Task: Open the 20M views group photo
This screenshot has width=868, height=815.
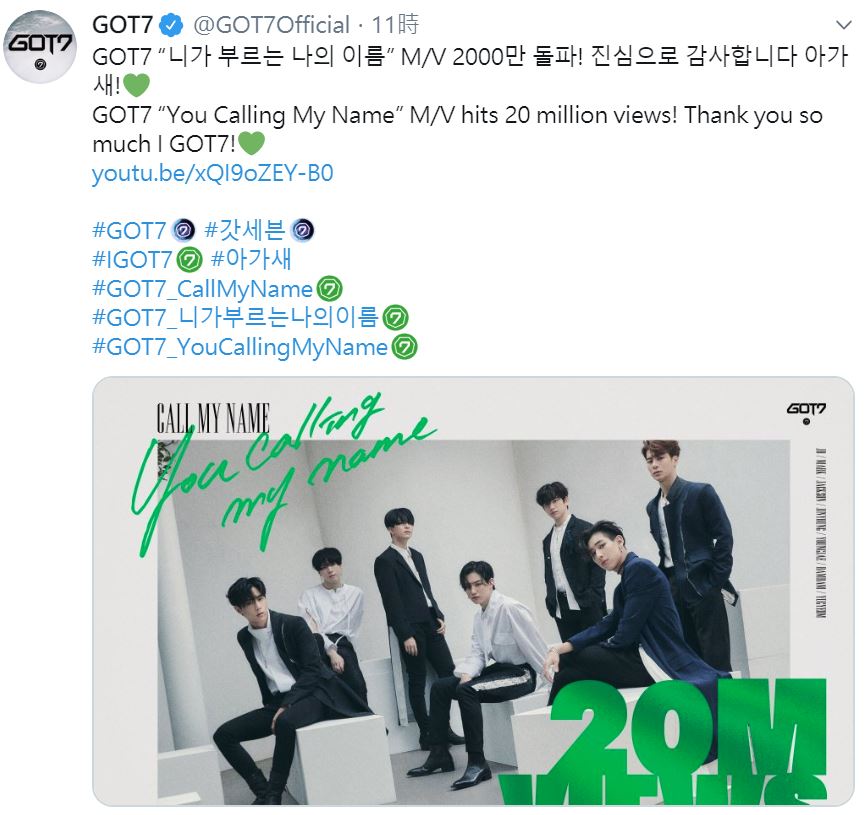Action: [x=473, y=591]
